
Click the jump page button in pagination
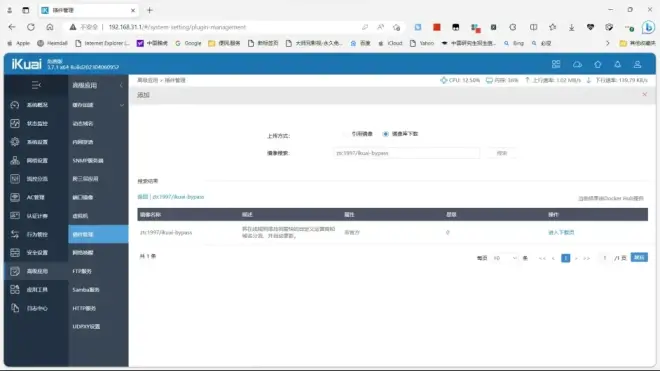click(x=639, y=257)
